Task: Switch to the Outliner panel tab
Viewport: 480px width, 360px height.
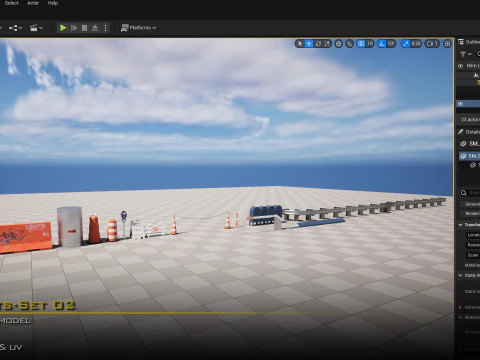Action: tap(469, 42)
